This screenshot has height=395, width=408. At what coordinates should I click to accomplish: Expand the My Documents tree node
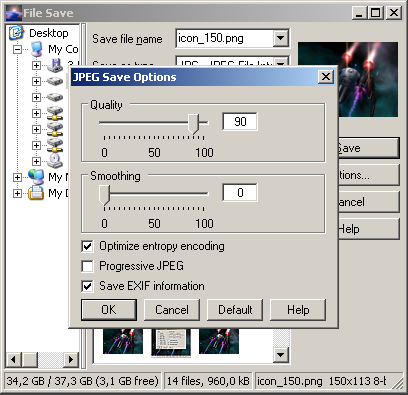point(17,193)
